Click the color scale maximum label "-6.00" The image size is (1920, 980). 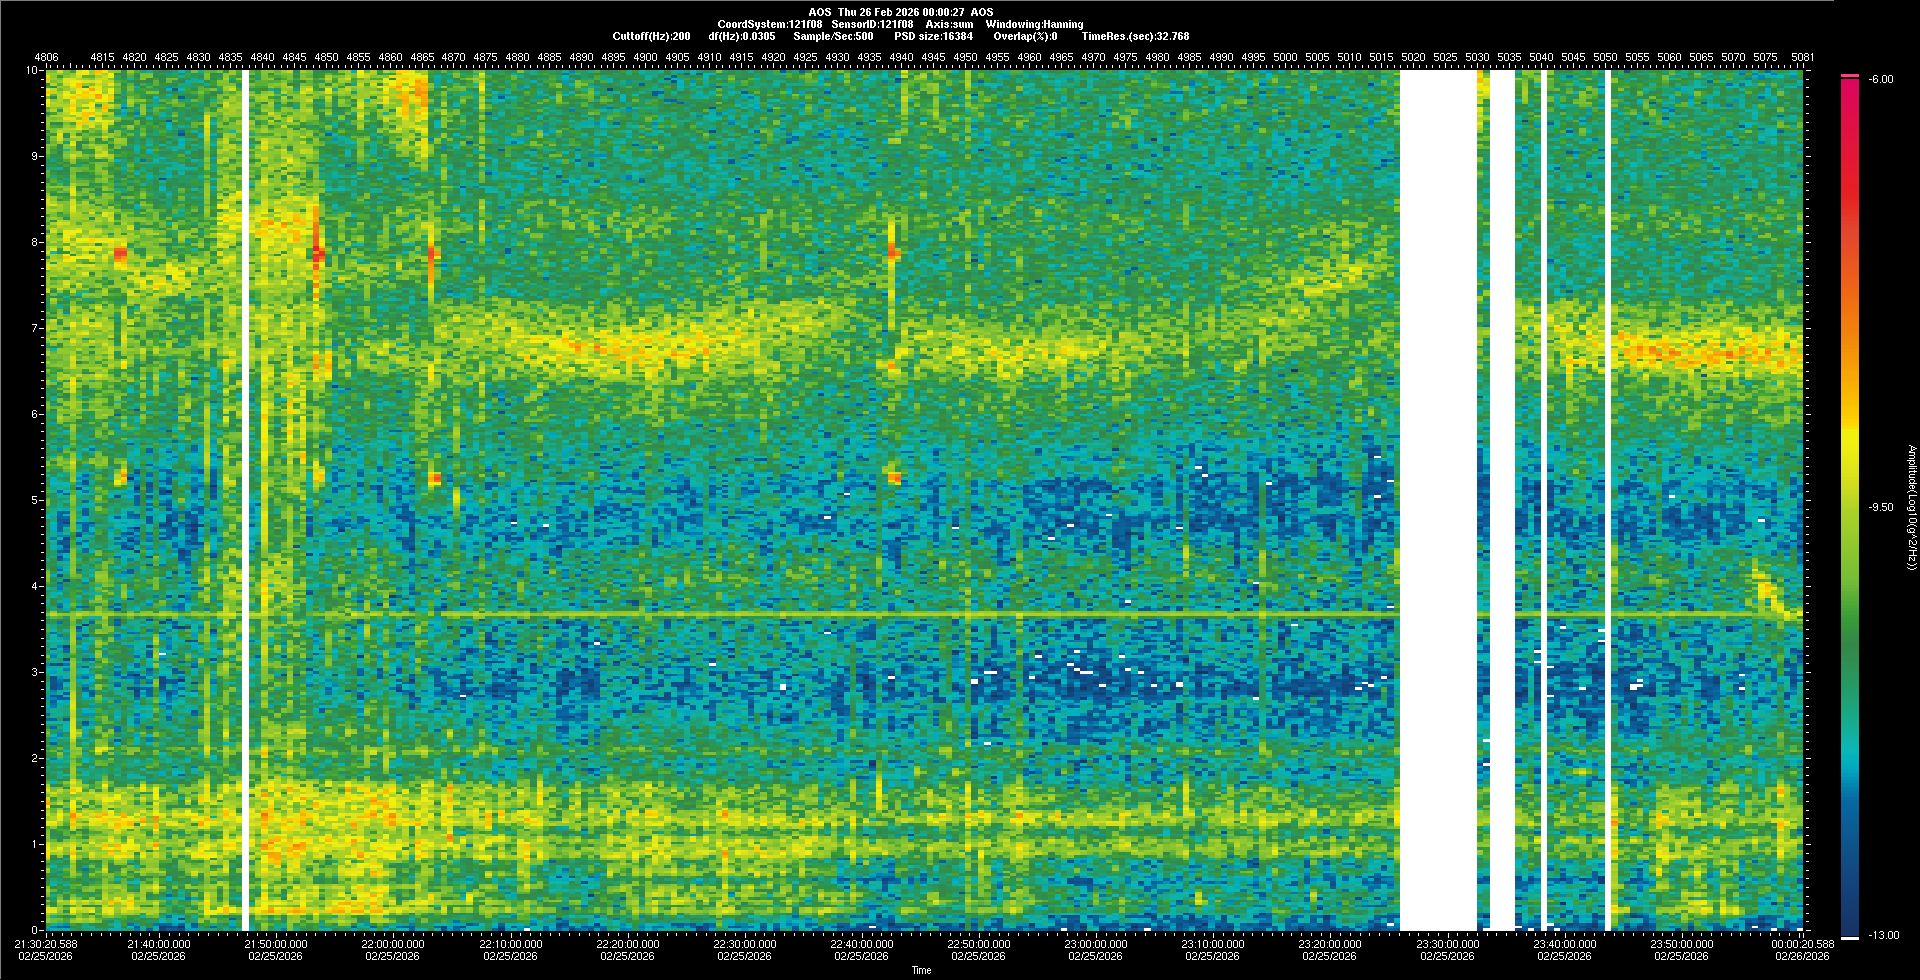tap(1879, 79)
